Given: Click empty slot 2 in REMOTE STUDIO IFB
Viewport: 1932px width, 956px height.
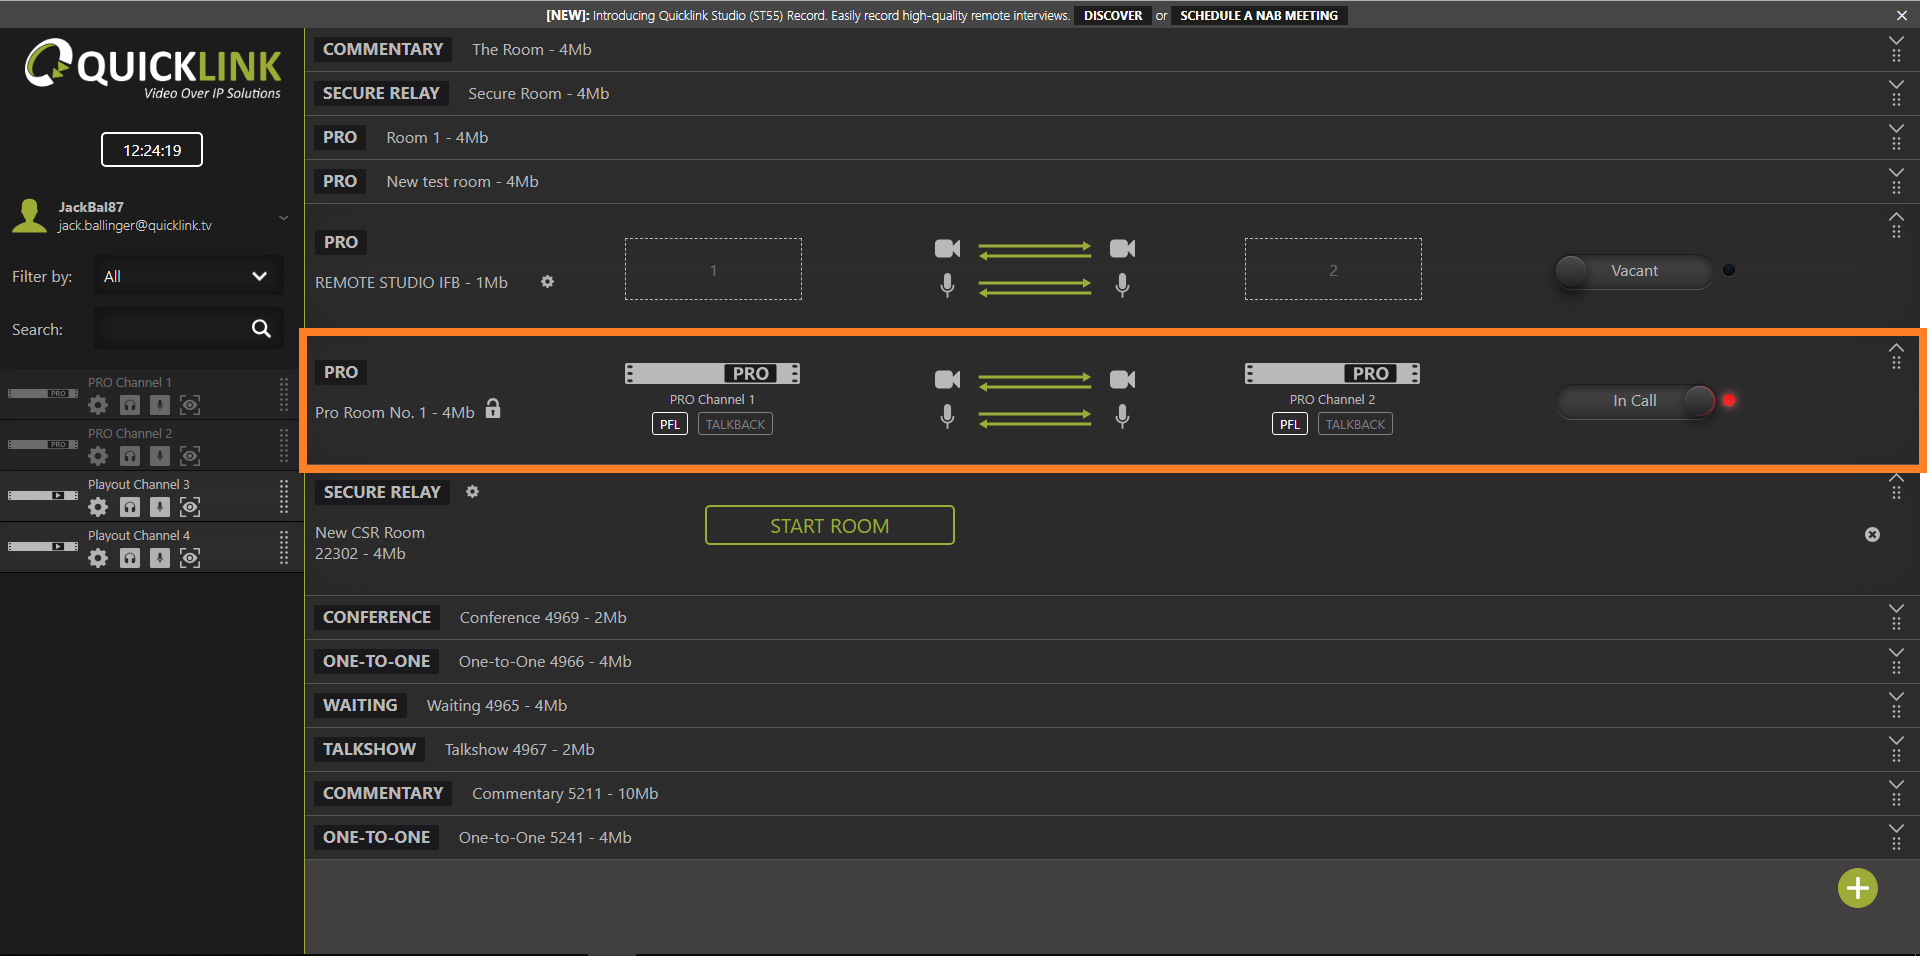Looking at the screenshot, I should 1333,269.
